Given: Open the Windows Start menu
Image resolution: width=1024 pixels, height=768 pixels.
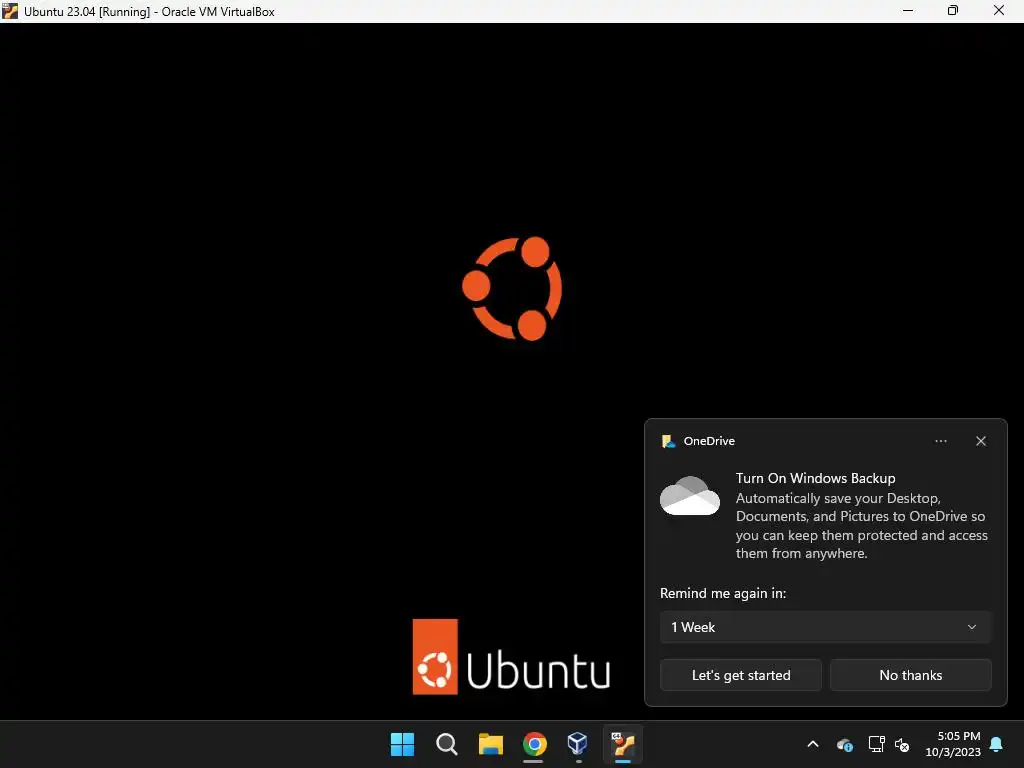Looking at the screenshot, I should click(402, 744).
